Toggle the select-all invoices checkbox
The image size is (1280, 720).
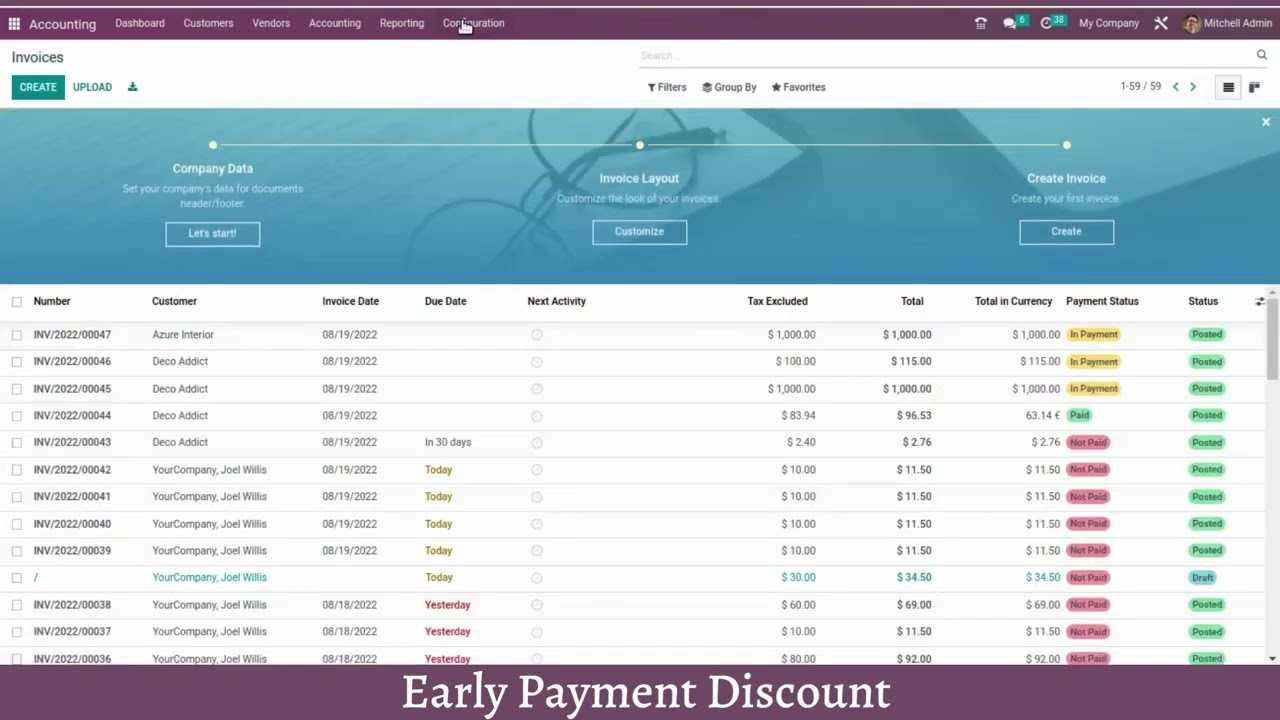click(x=17, y=301)
